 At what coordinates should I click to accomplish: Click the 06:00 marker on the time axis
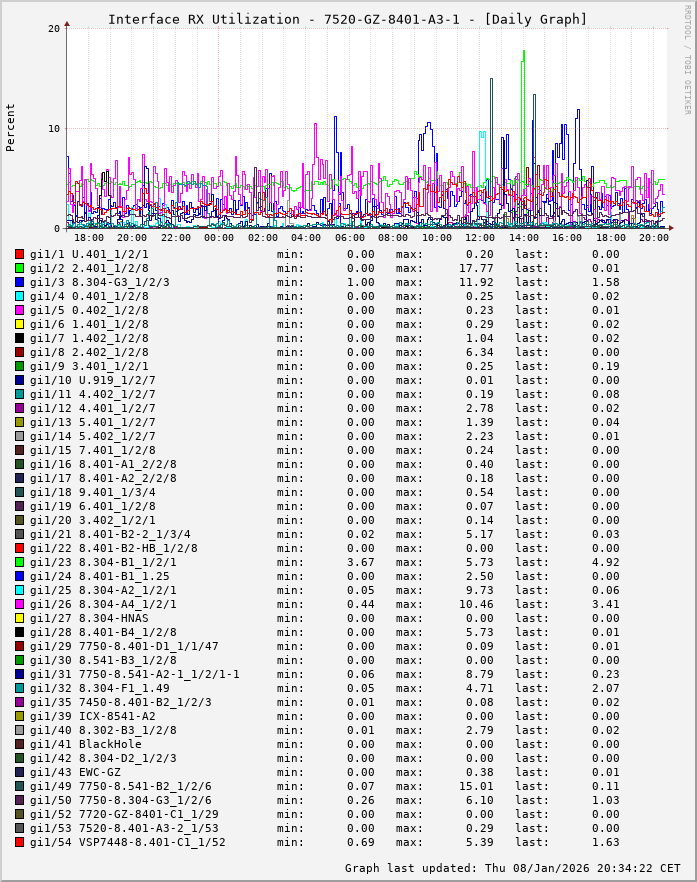(350, 237)
